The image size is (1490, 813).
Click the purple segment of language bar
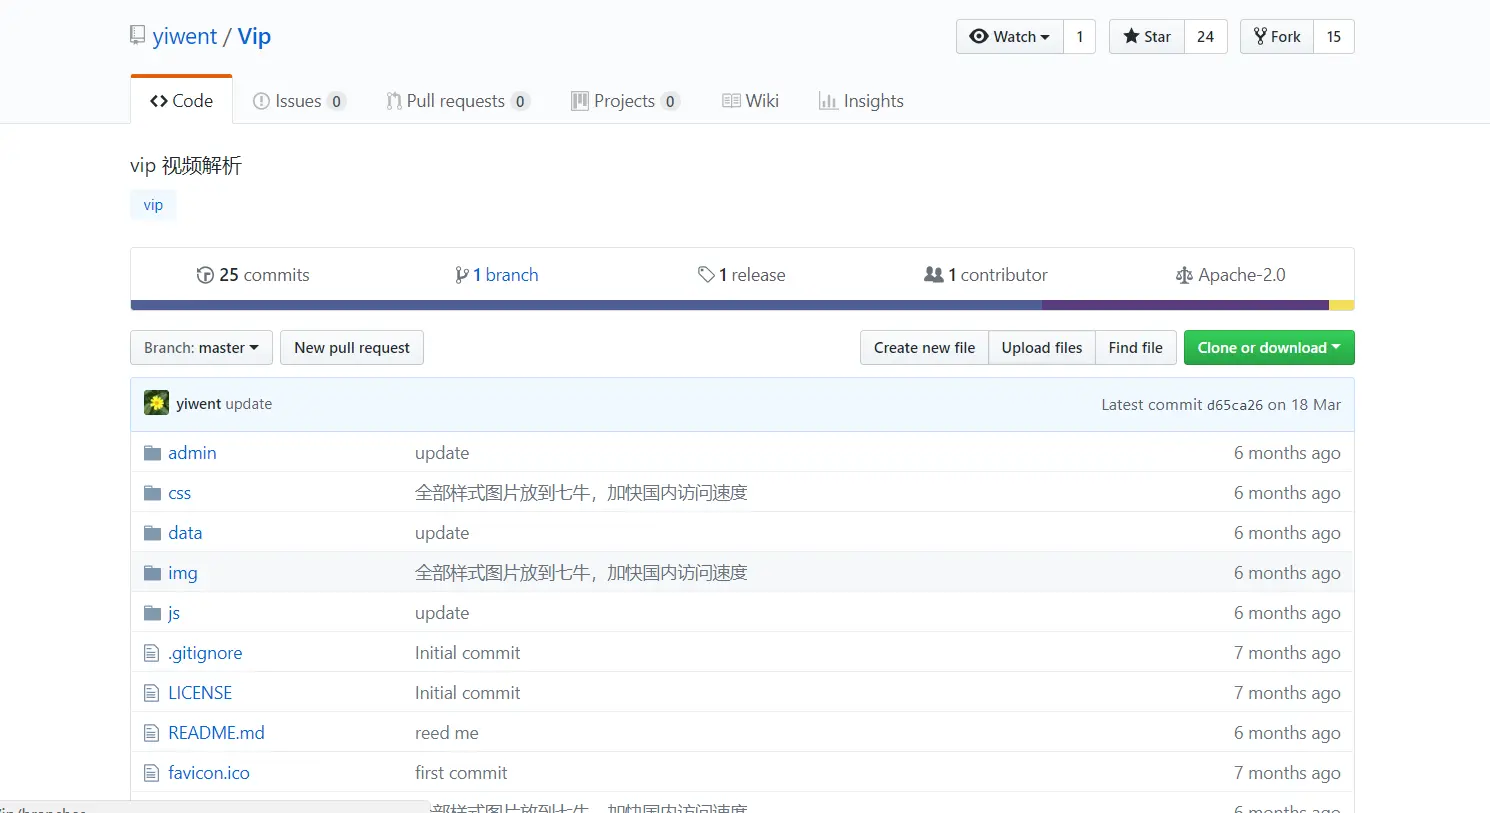pyautogui.click(x=1185, y=305)
